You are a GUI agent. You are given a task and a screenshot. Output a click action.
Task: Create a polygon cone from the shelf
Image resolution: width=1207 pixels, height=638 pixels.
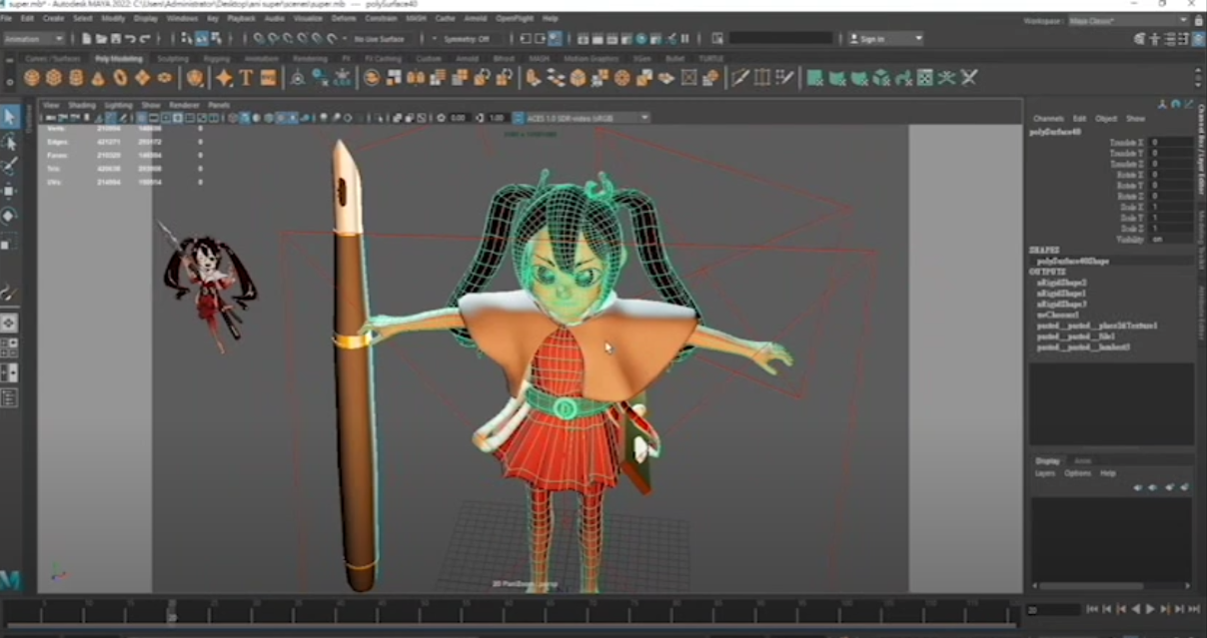click(98, 78)
